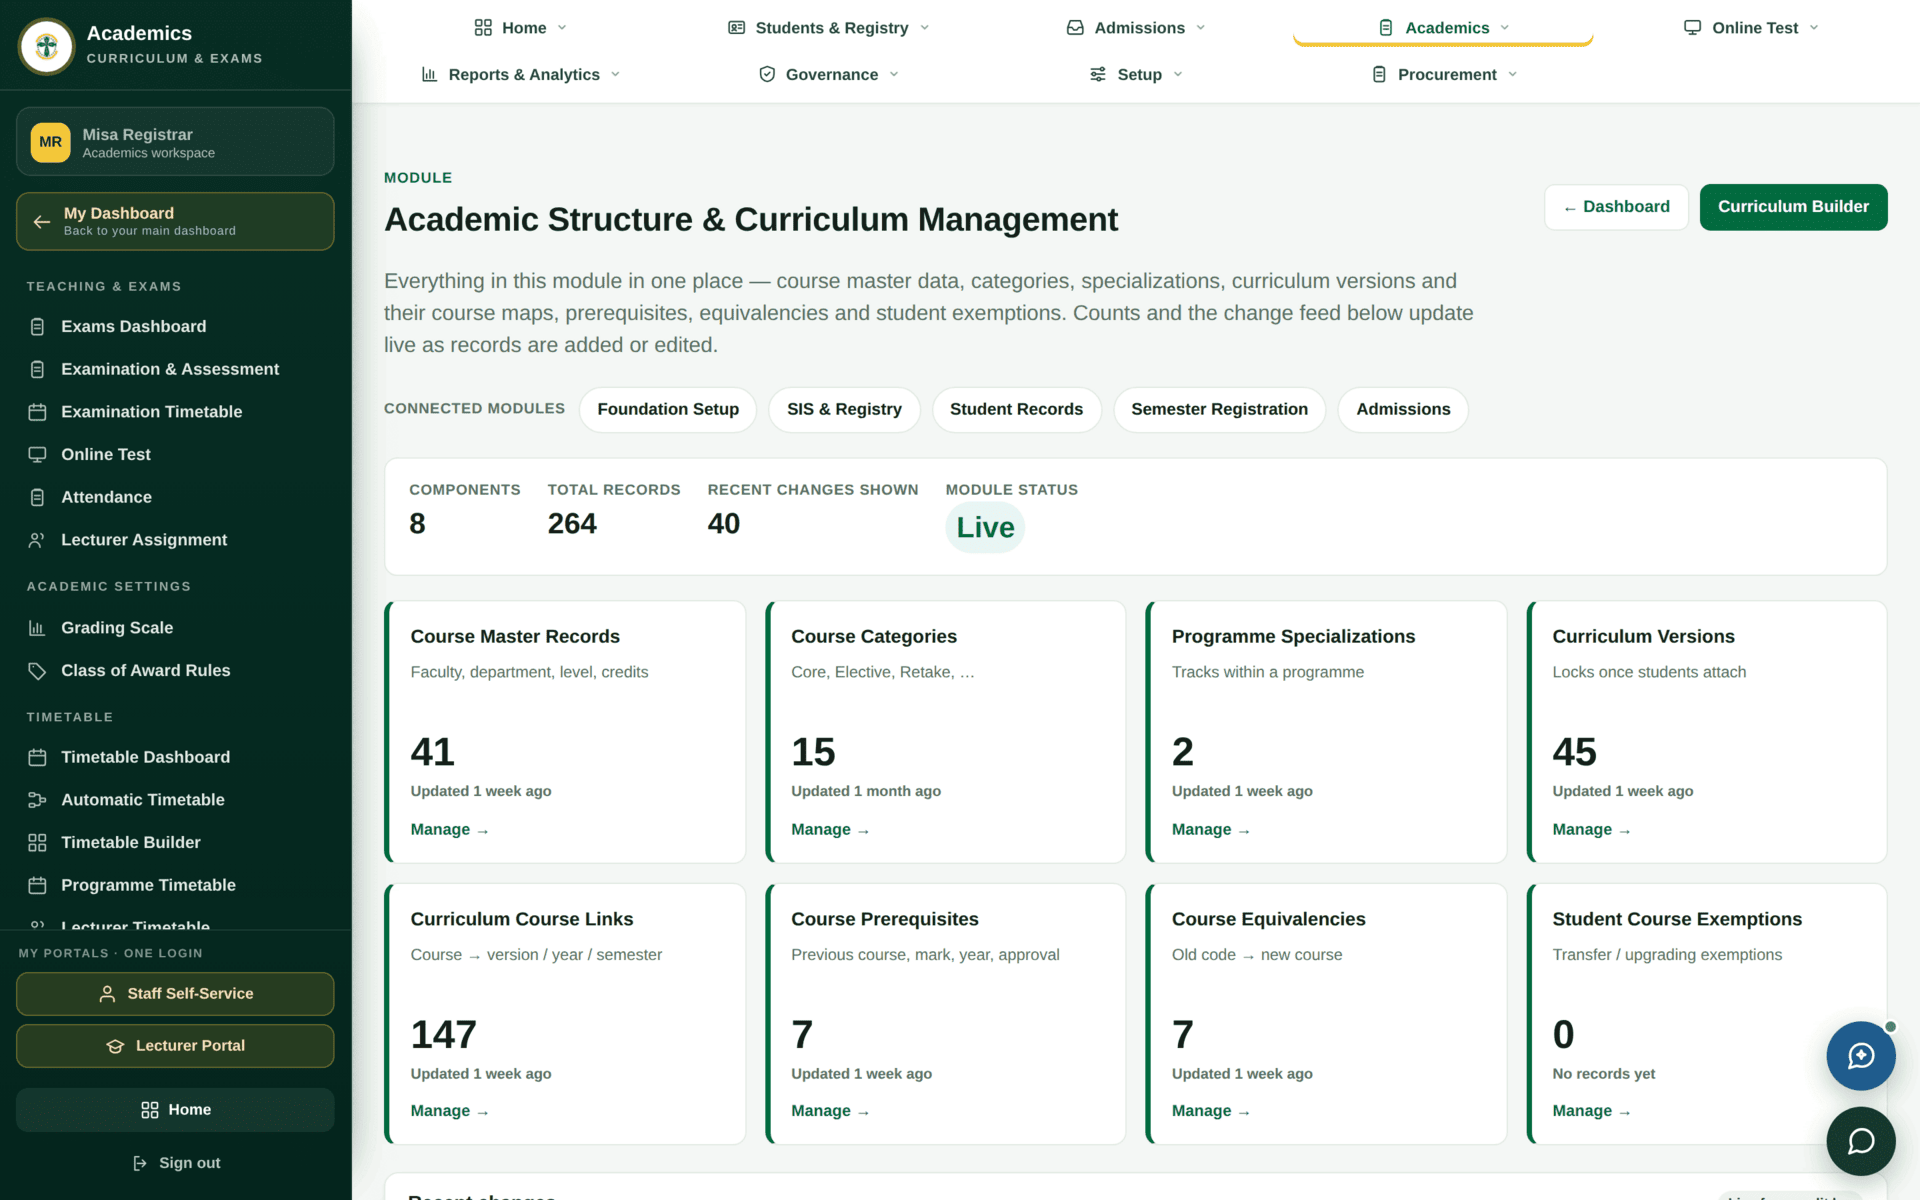1920x1200 pixels.
Task: Expand the Students & Registry dropdown chevron
Action: 924,28
